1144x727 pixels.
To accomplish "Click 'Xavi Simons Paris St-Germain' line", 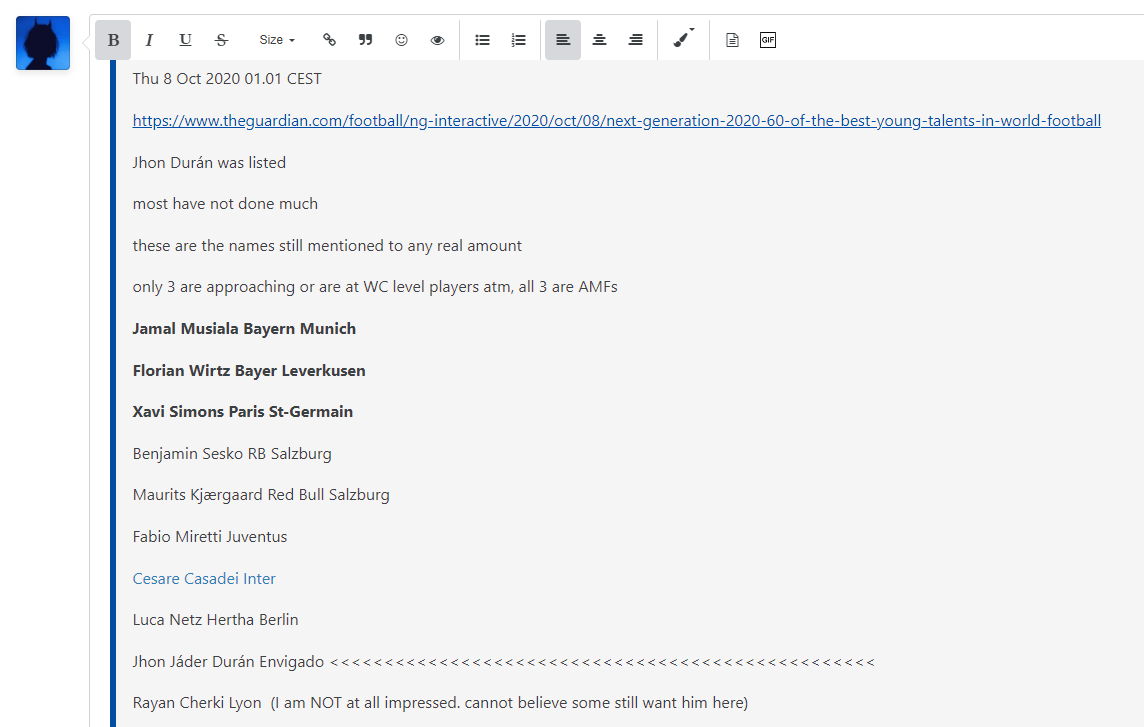I will pyautogui.click(x=243, y=412).
